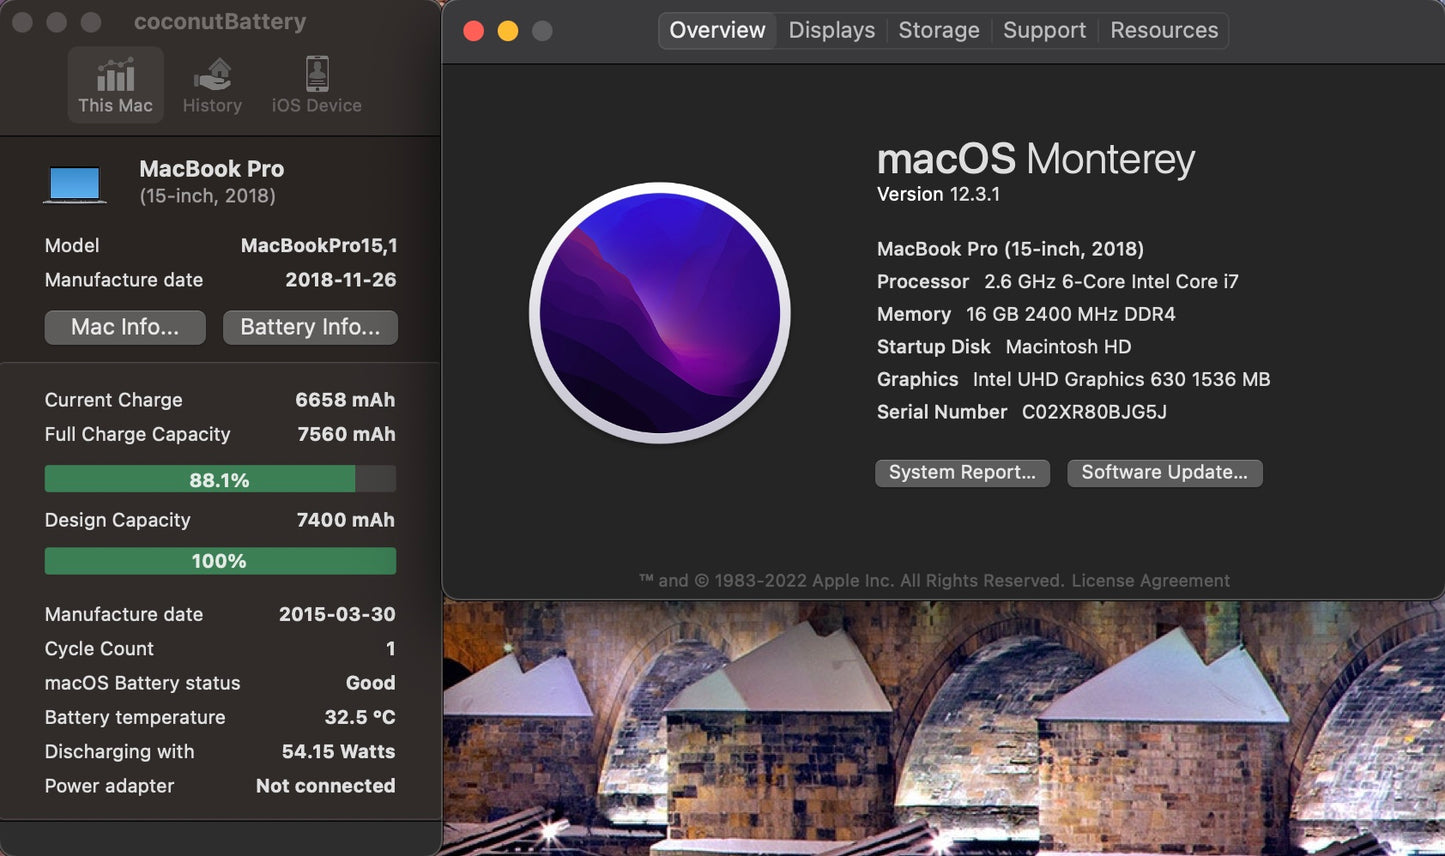Select This Mac in the coconutBattery toolbar

[115, 84]
